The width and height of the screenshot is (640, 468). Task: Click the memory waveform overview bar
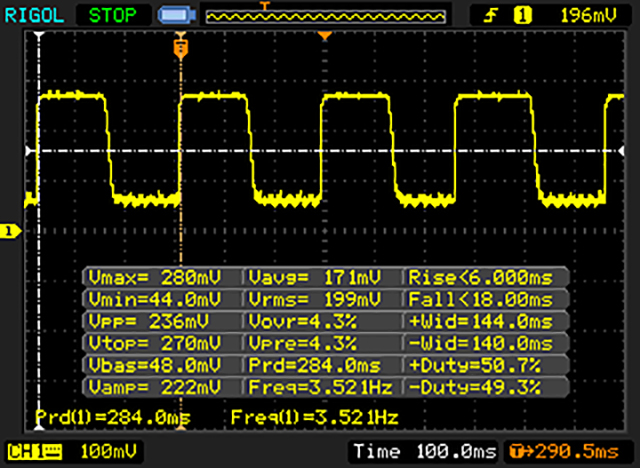click(325, 16)
